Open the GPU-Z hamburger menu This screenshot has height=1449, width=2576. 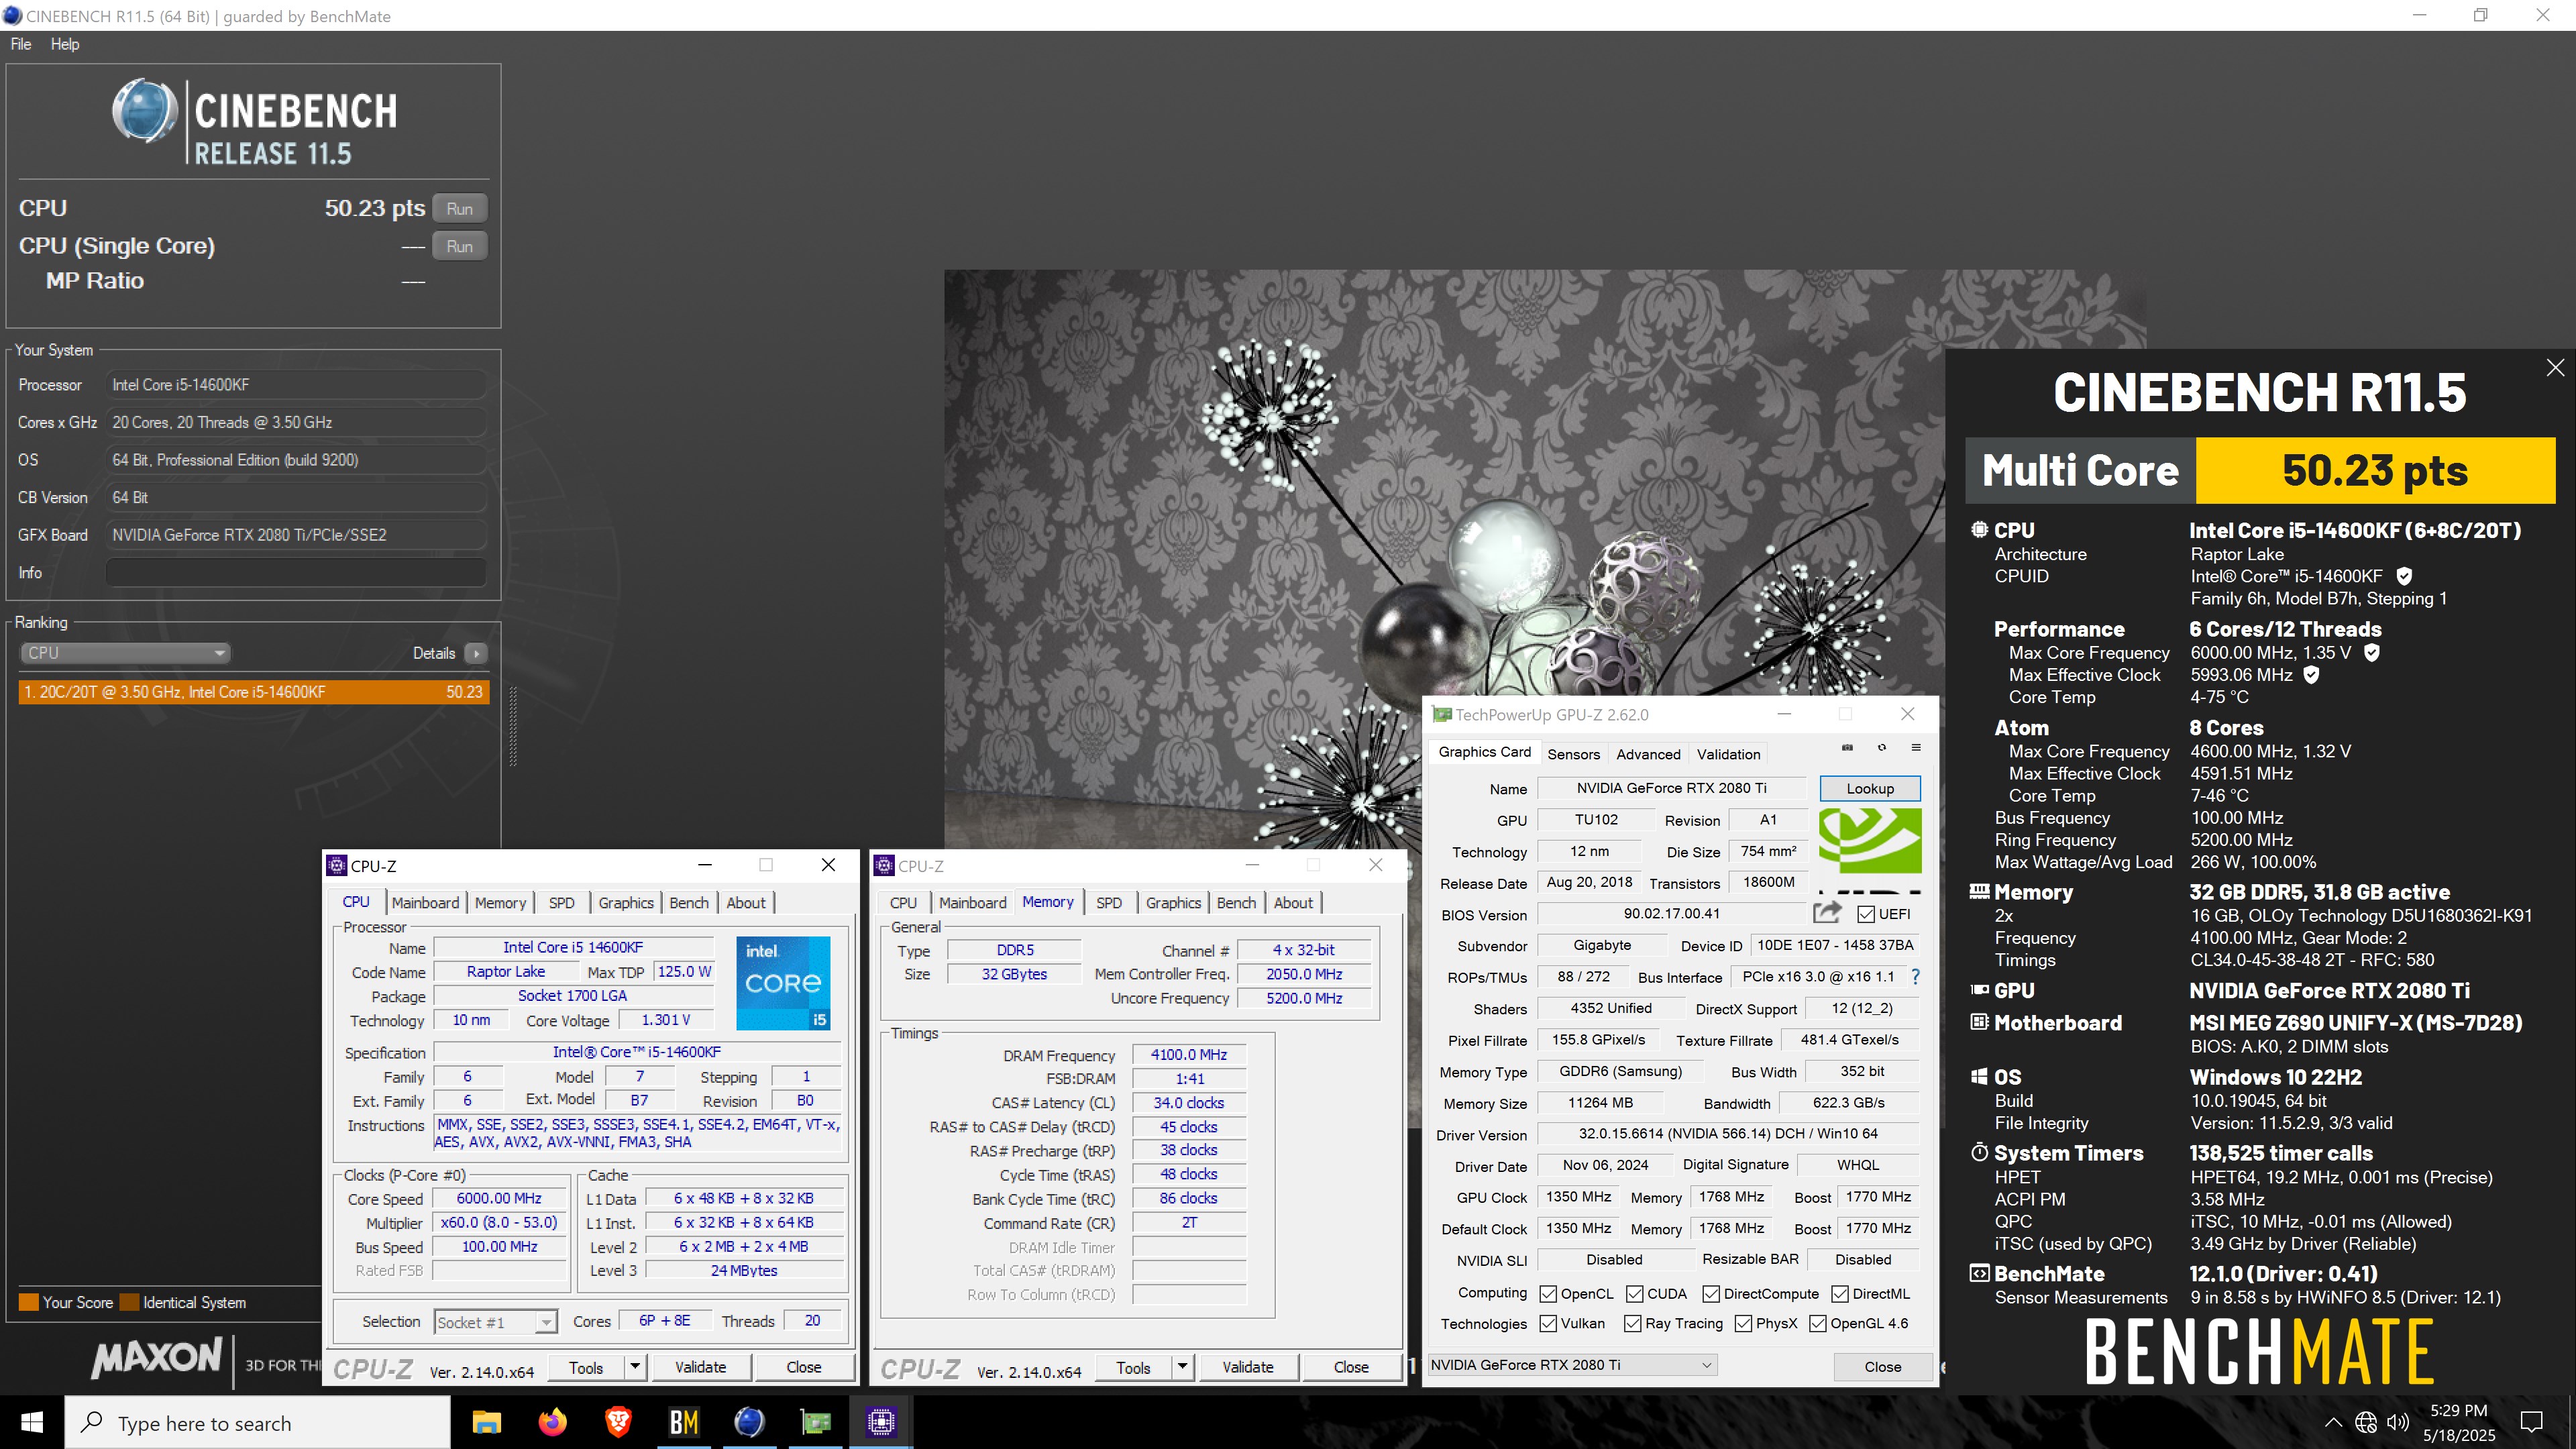(1916, 748)
